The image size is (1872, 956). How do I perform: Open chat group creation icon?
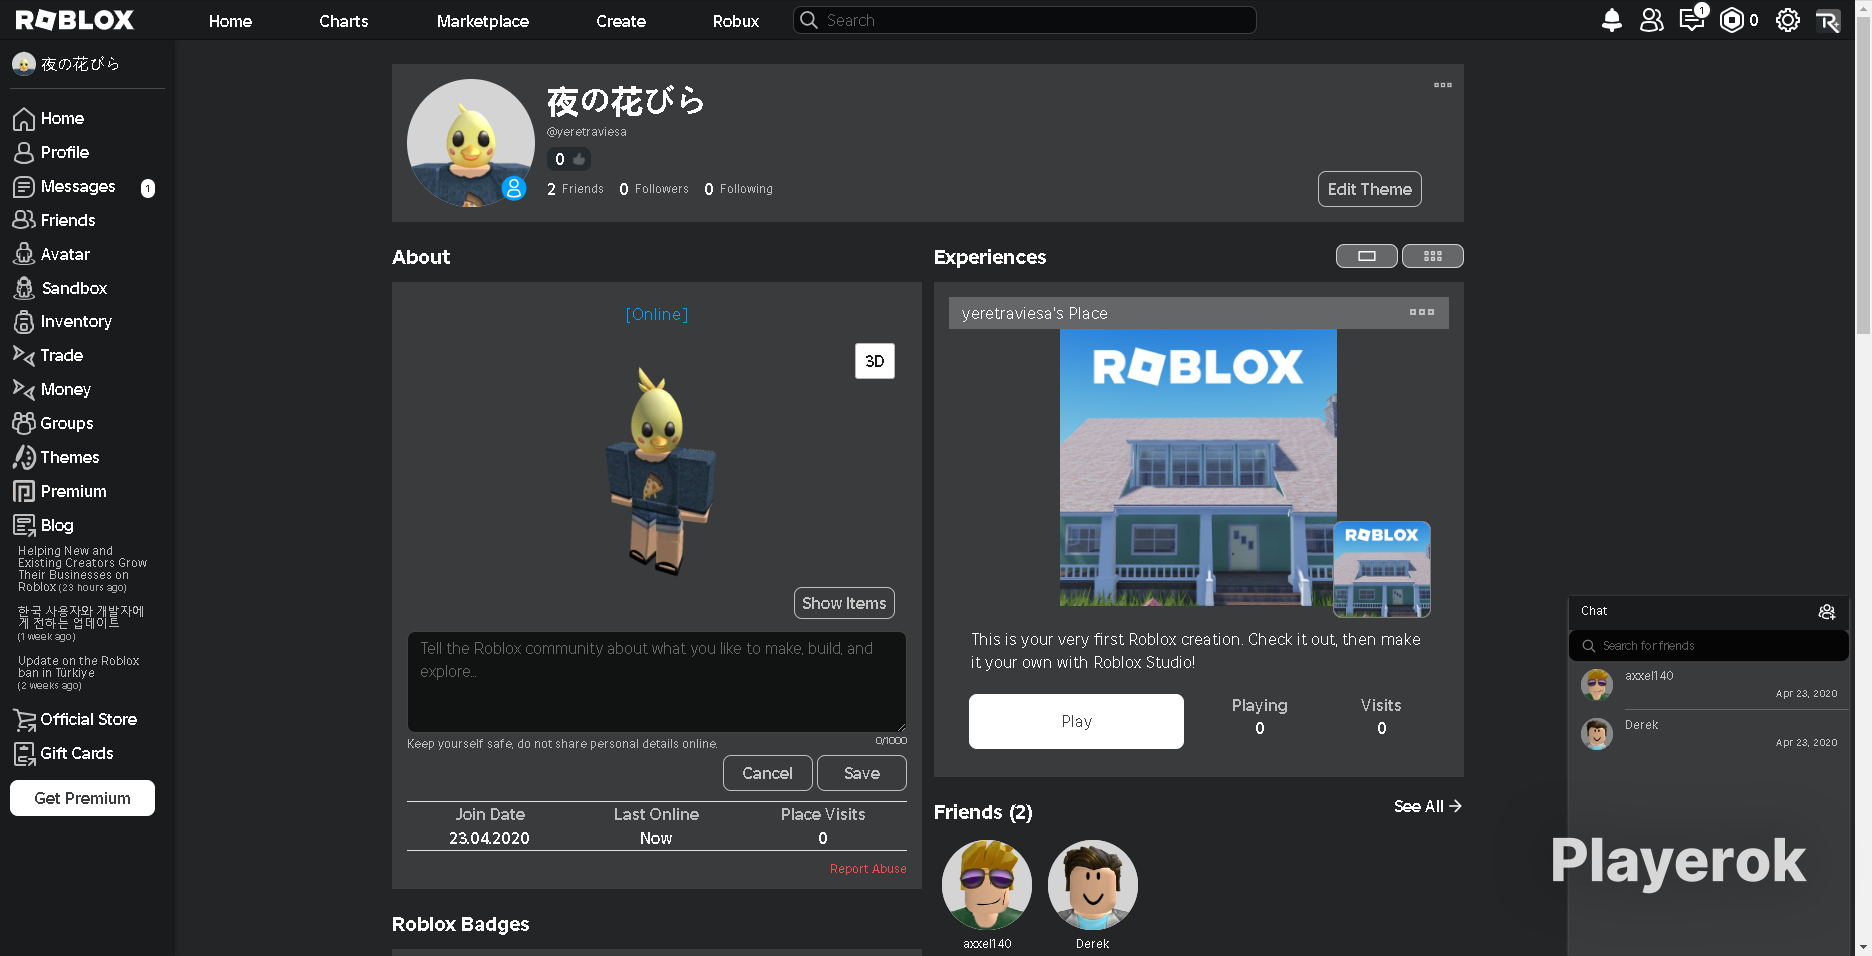point(1827,612)
